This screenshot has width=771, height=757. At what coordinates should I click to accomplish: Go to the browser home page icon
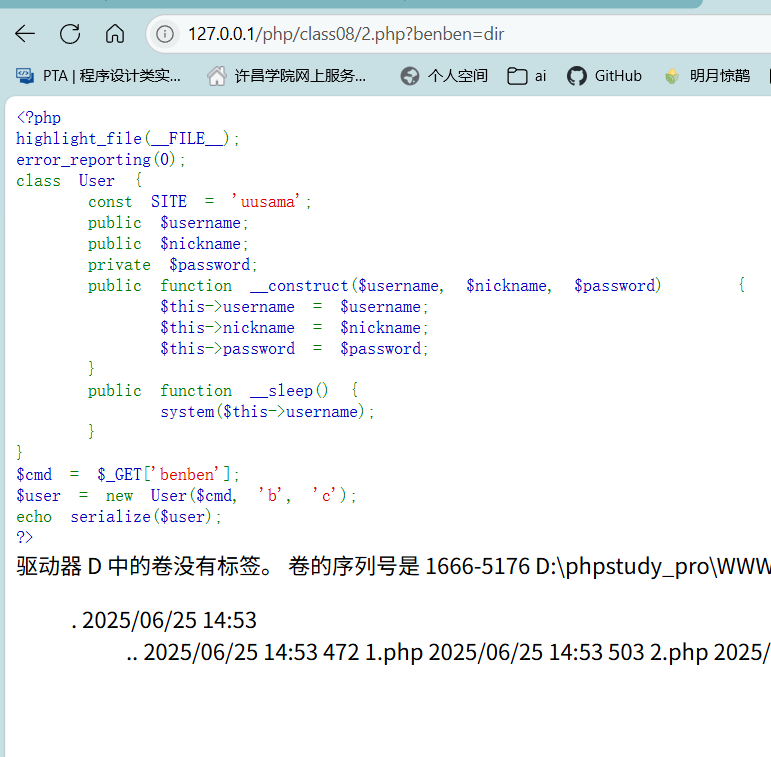point(115,34)
